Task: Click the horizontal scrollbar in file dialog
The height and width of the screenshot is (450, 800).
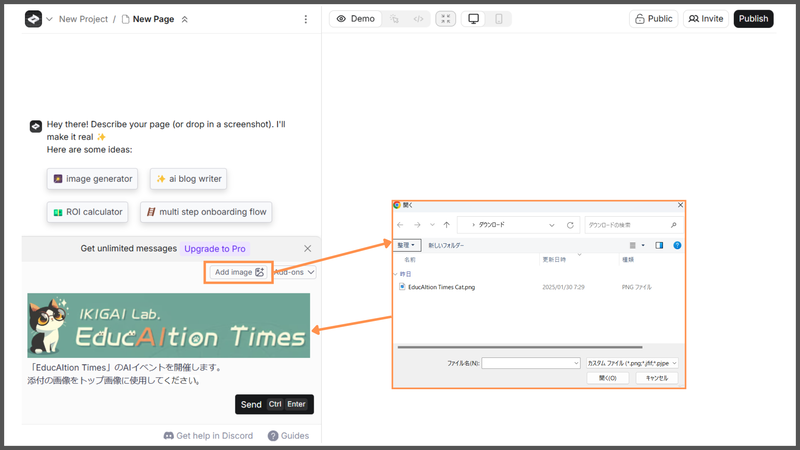Action: tap(519, 347)
